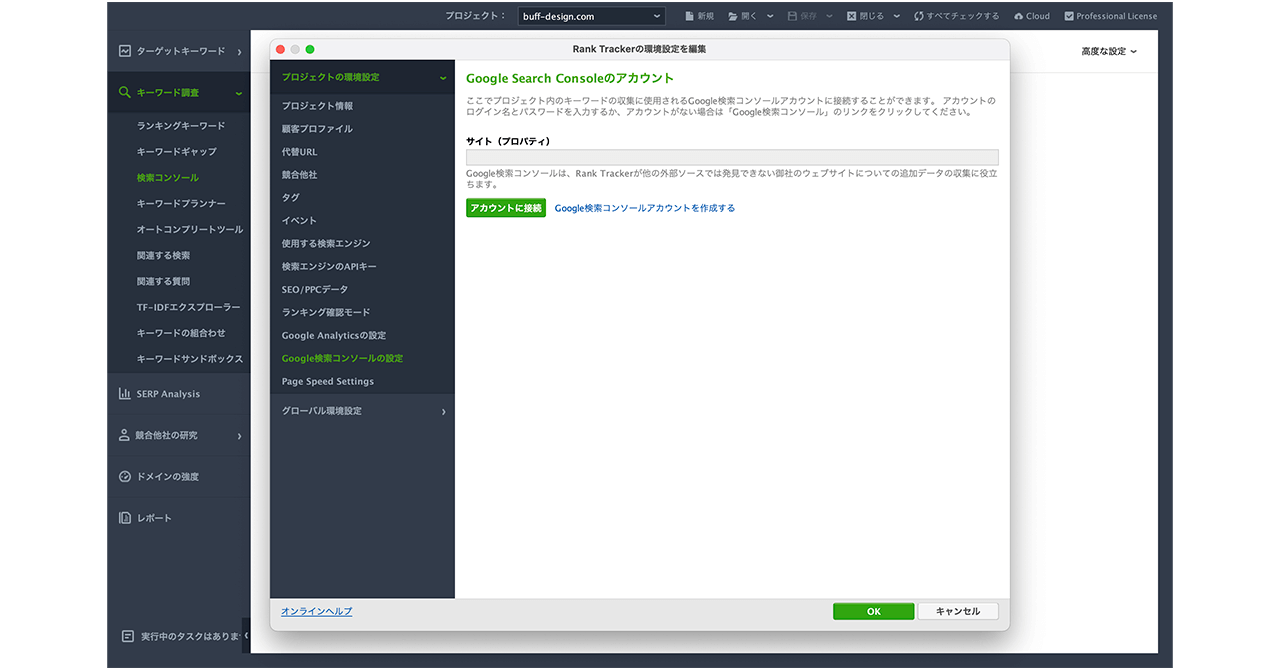Collapse the プロジェクトの環境設定 section
Screen dimensions: 1280x670
click(443, 78)
